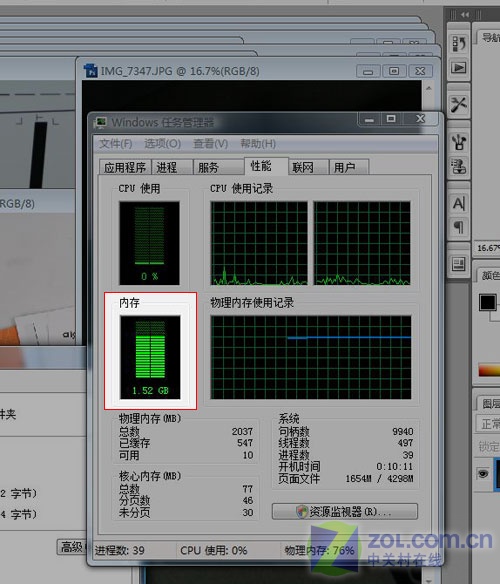Switch to the Networking (联网) tab
This screenshot has height=584, width=500.
coord(308,167)
